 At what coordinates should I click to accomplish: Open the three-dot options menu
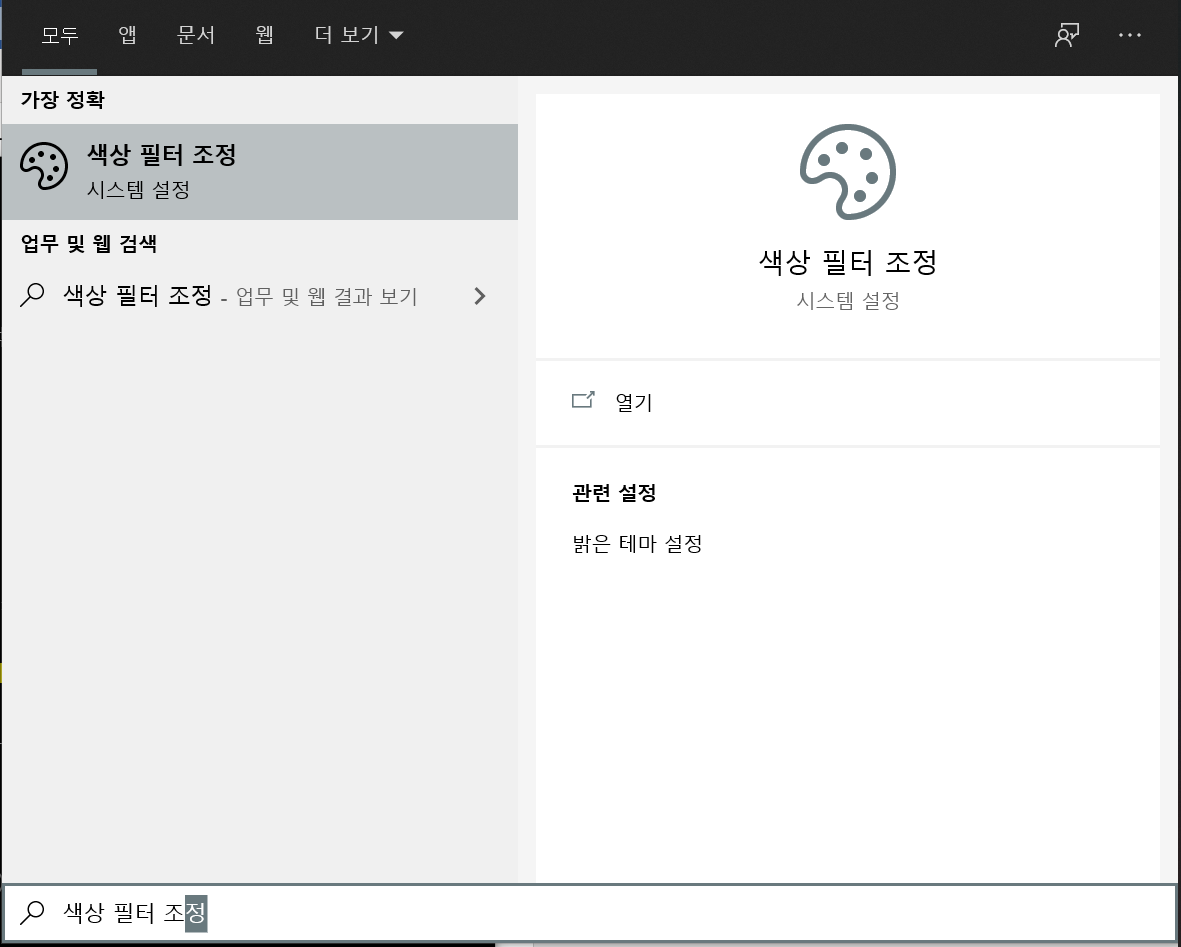tap(1130, 35)
